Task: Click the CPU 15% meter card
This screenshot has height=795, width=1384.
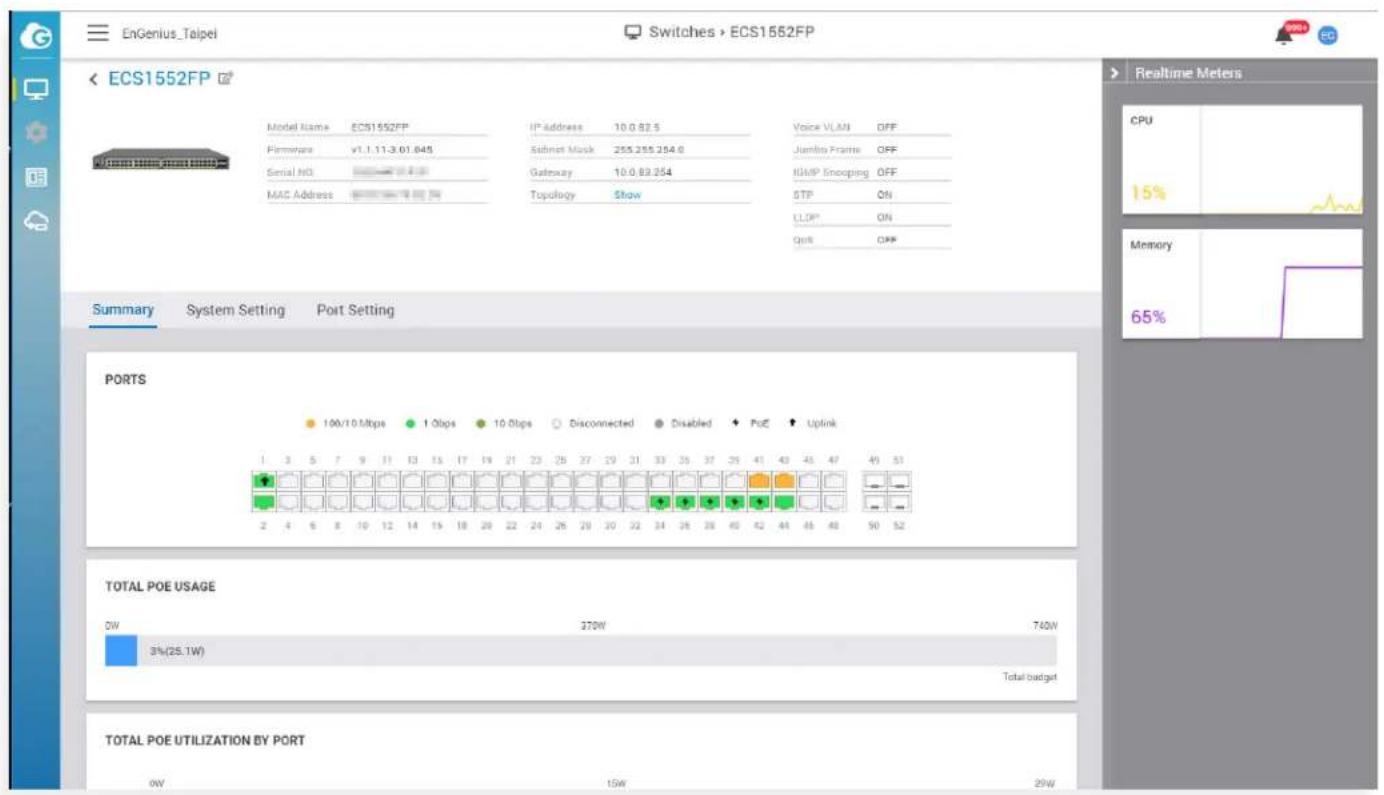Action: [x=1242, y=160]
